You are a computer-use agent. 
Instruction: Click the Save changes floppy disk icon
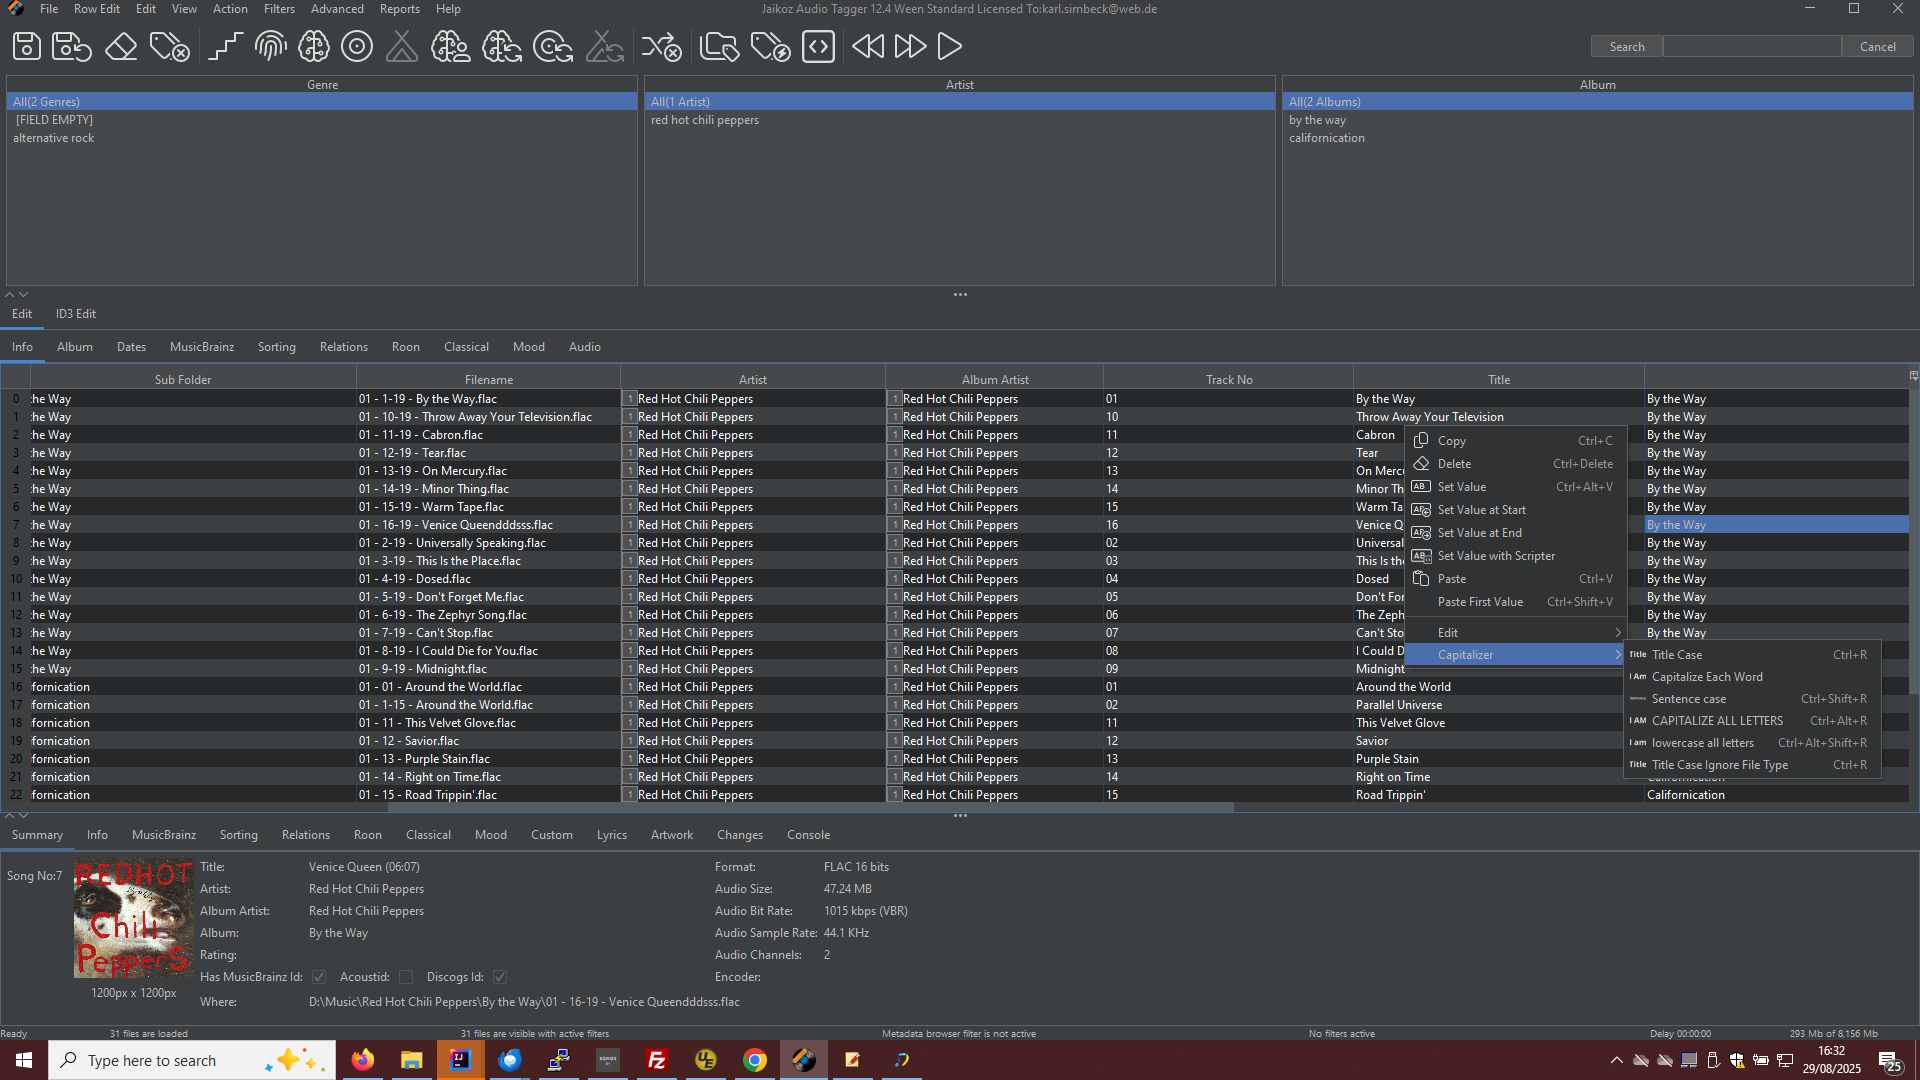coord(27,47)
